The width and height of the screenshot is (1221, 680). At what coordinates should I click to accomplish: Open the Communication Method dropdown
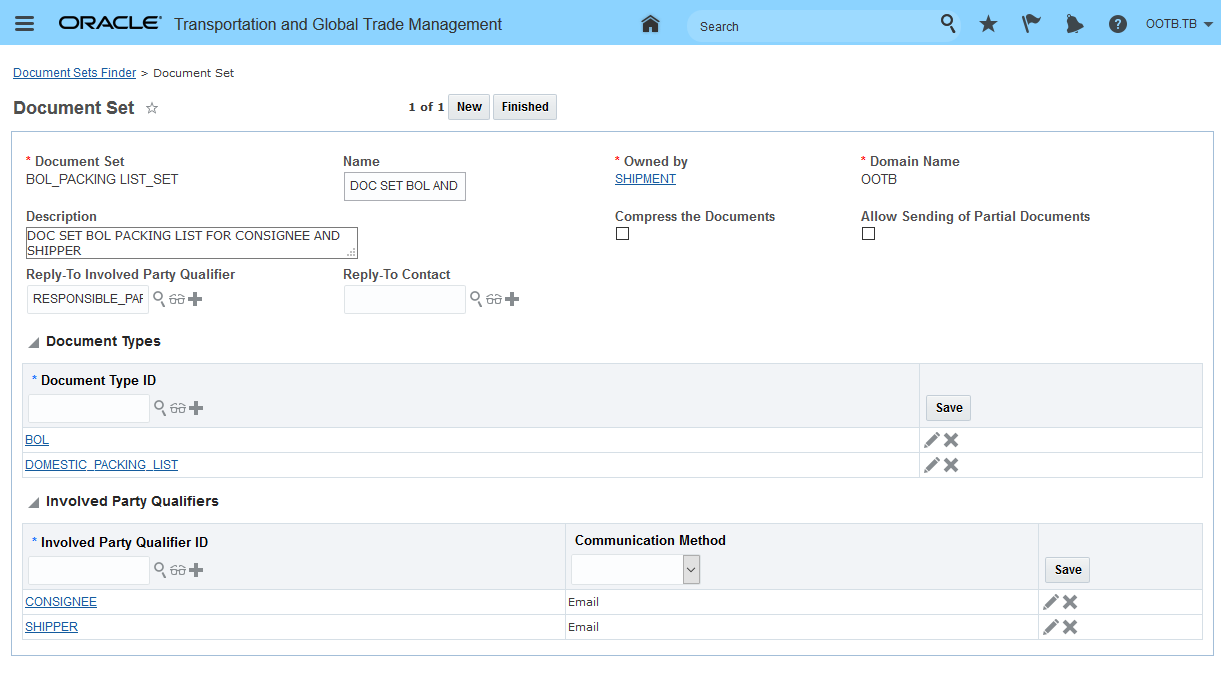(x=691, y=570)
